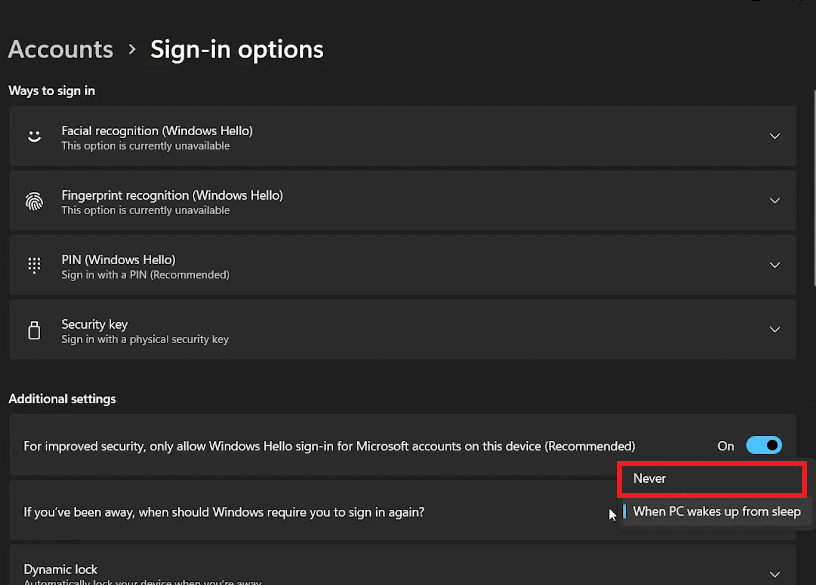The height and width of the screenshot is (585, 816).
Task: Click the Sign-in options breadcrumb title
Action: click(x=237, y=50)
